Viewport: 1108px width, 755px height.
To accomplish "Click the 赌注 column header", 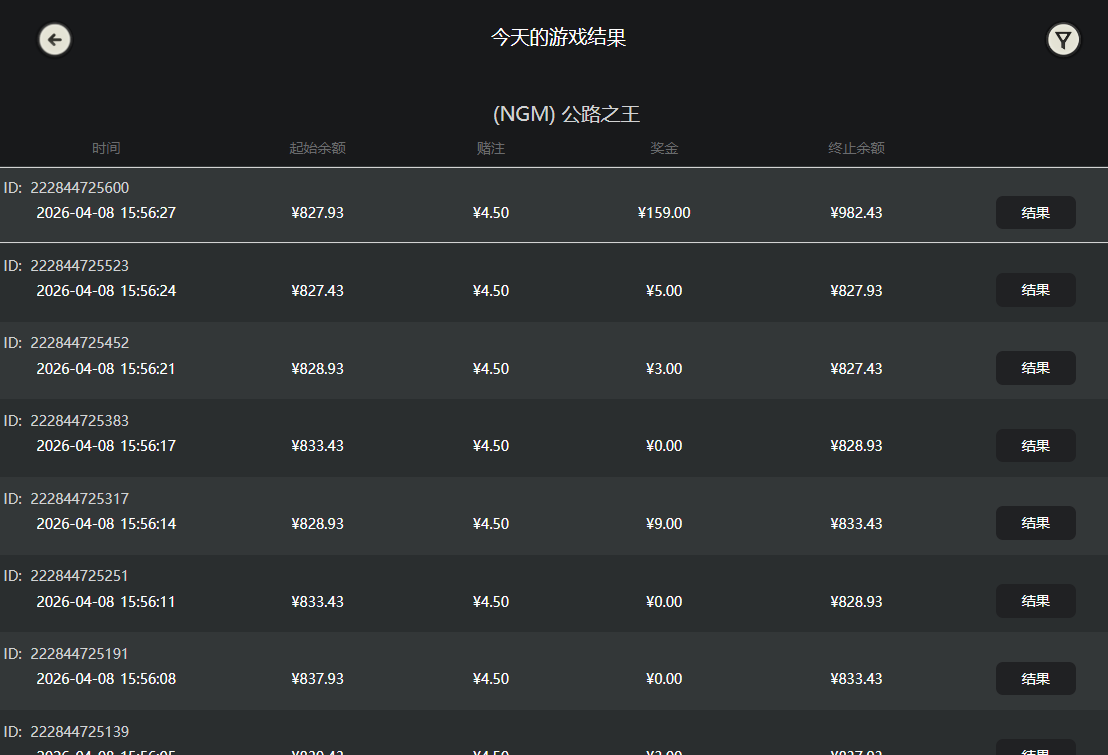I will [x=491, y=147].
